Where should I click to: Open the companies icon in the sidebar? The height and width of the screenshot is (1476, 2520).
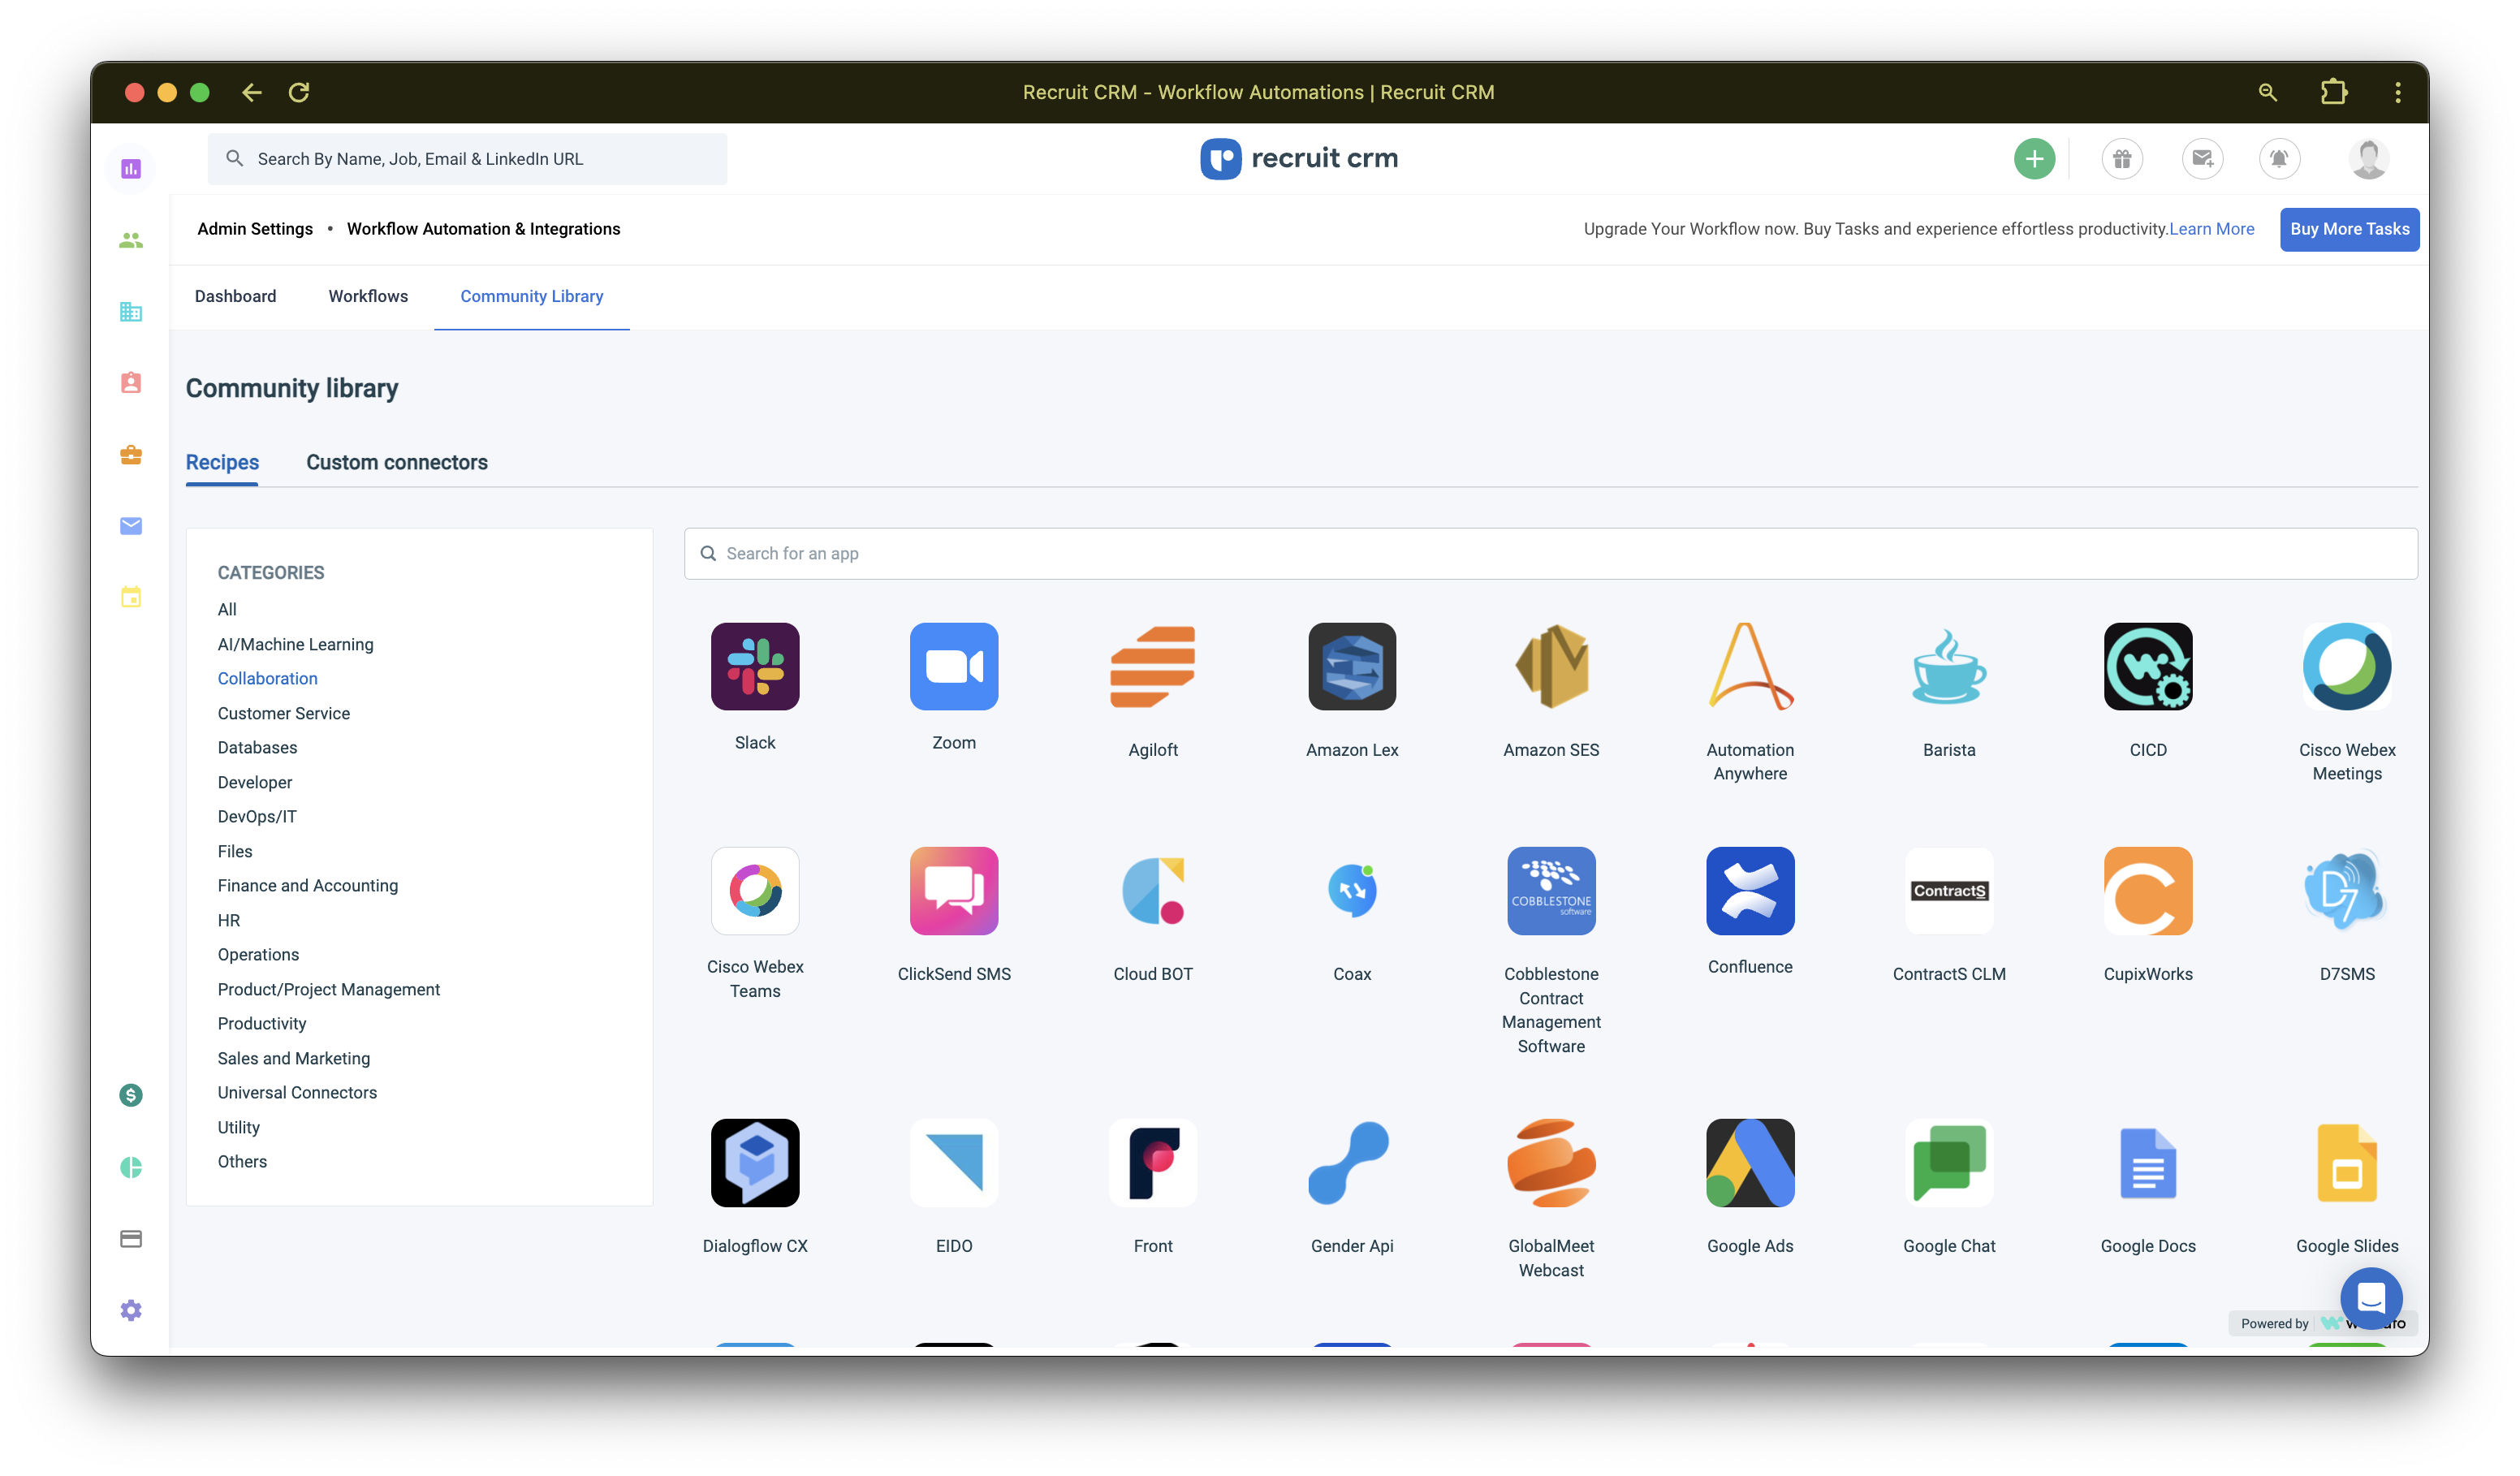pos(130,312)
